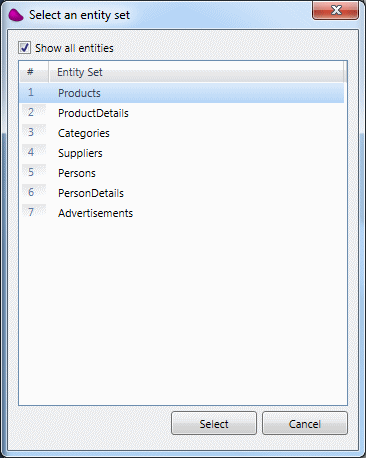Screen dimensions: 366x458
Task: Uncheck the Show all entities checkbox
Action: coord(24,48)
